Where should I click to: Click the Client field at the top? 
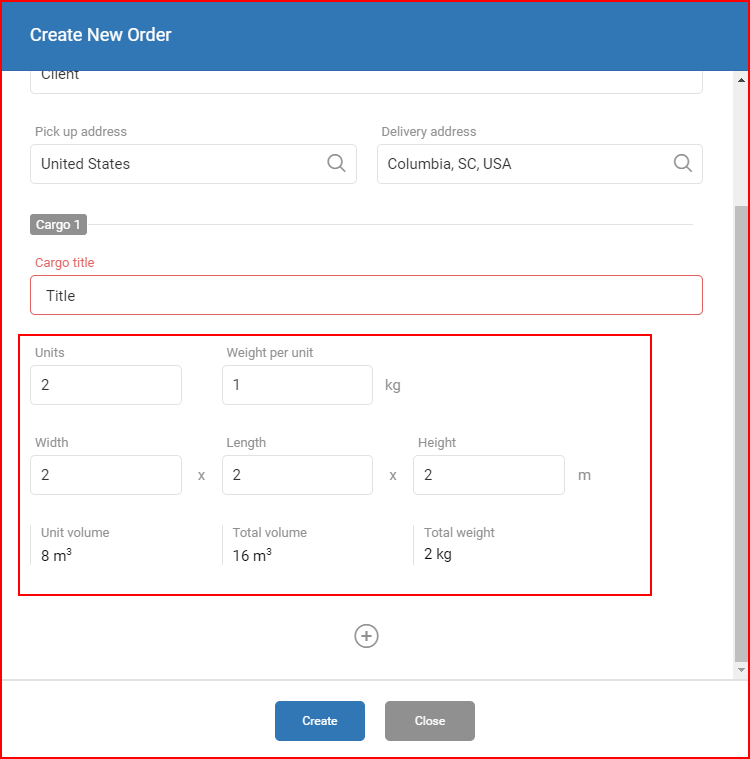tap(366, 81)
